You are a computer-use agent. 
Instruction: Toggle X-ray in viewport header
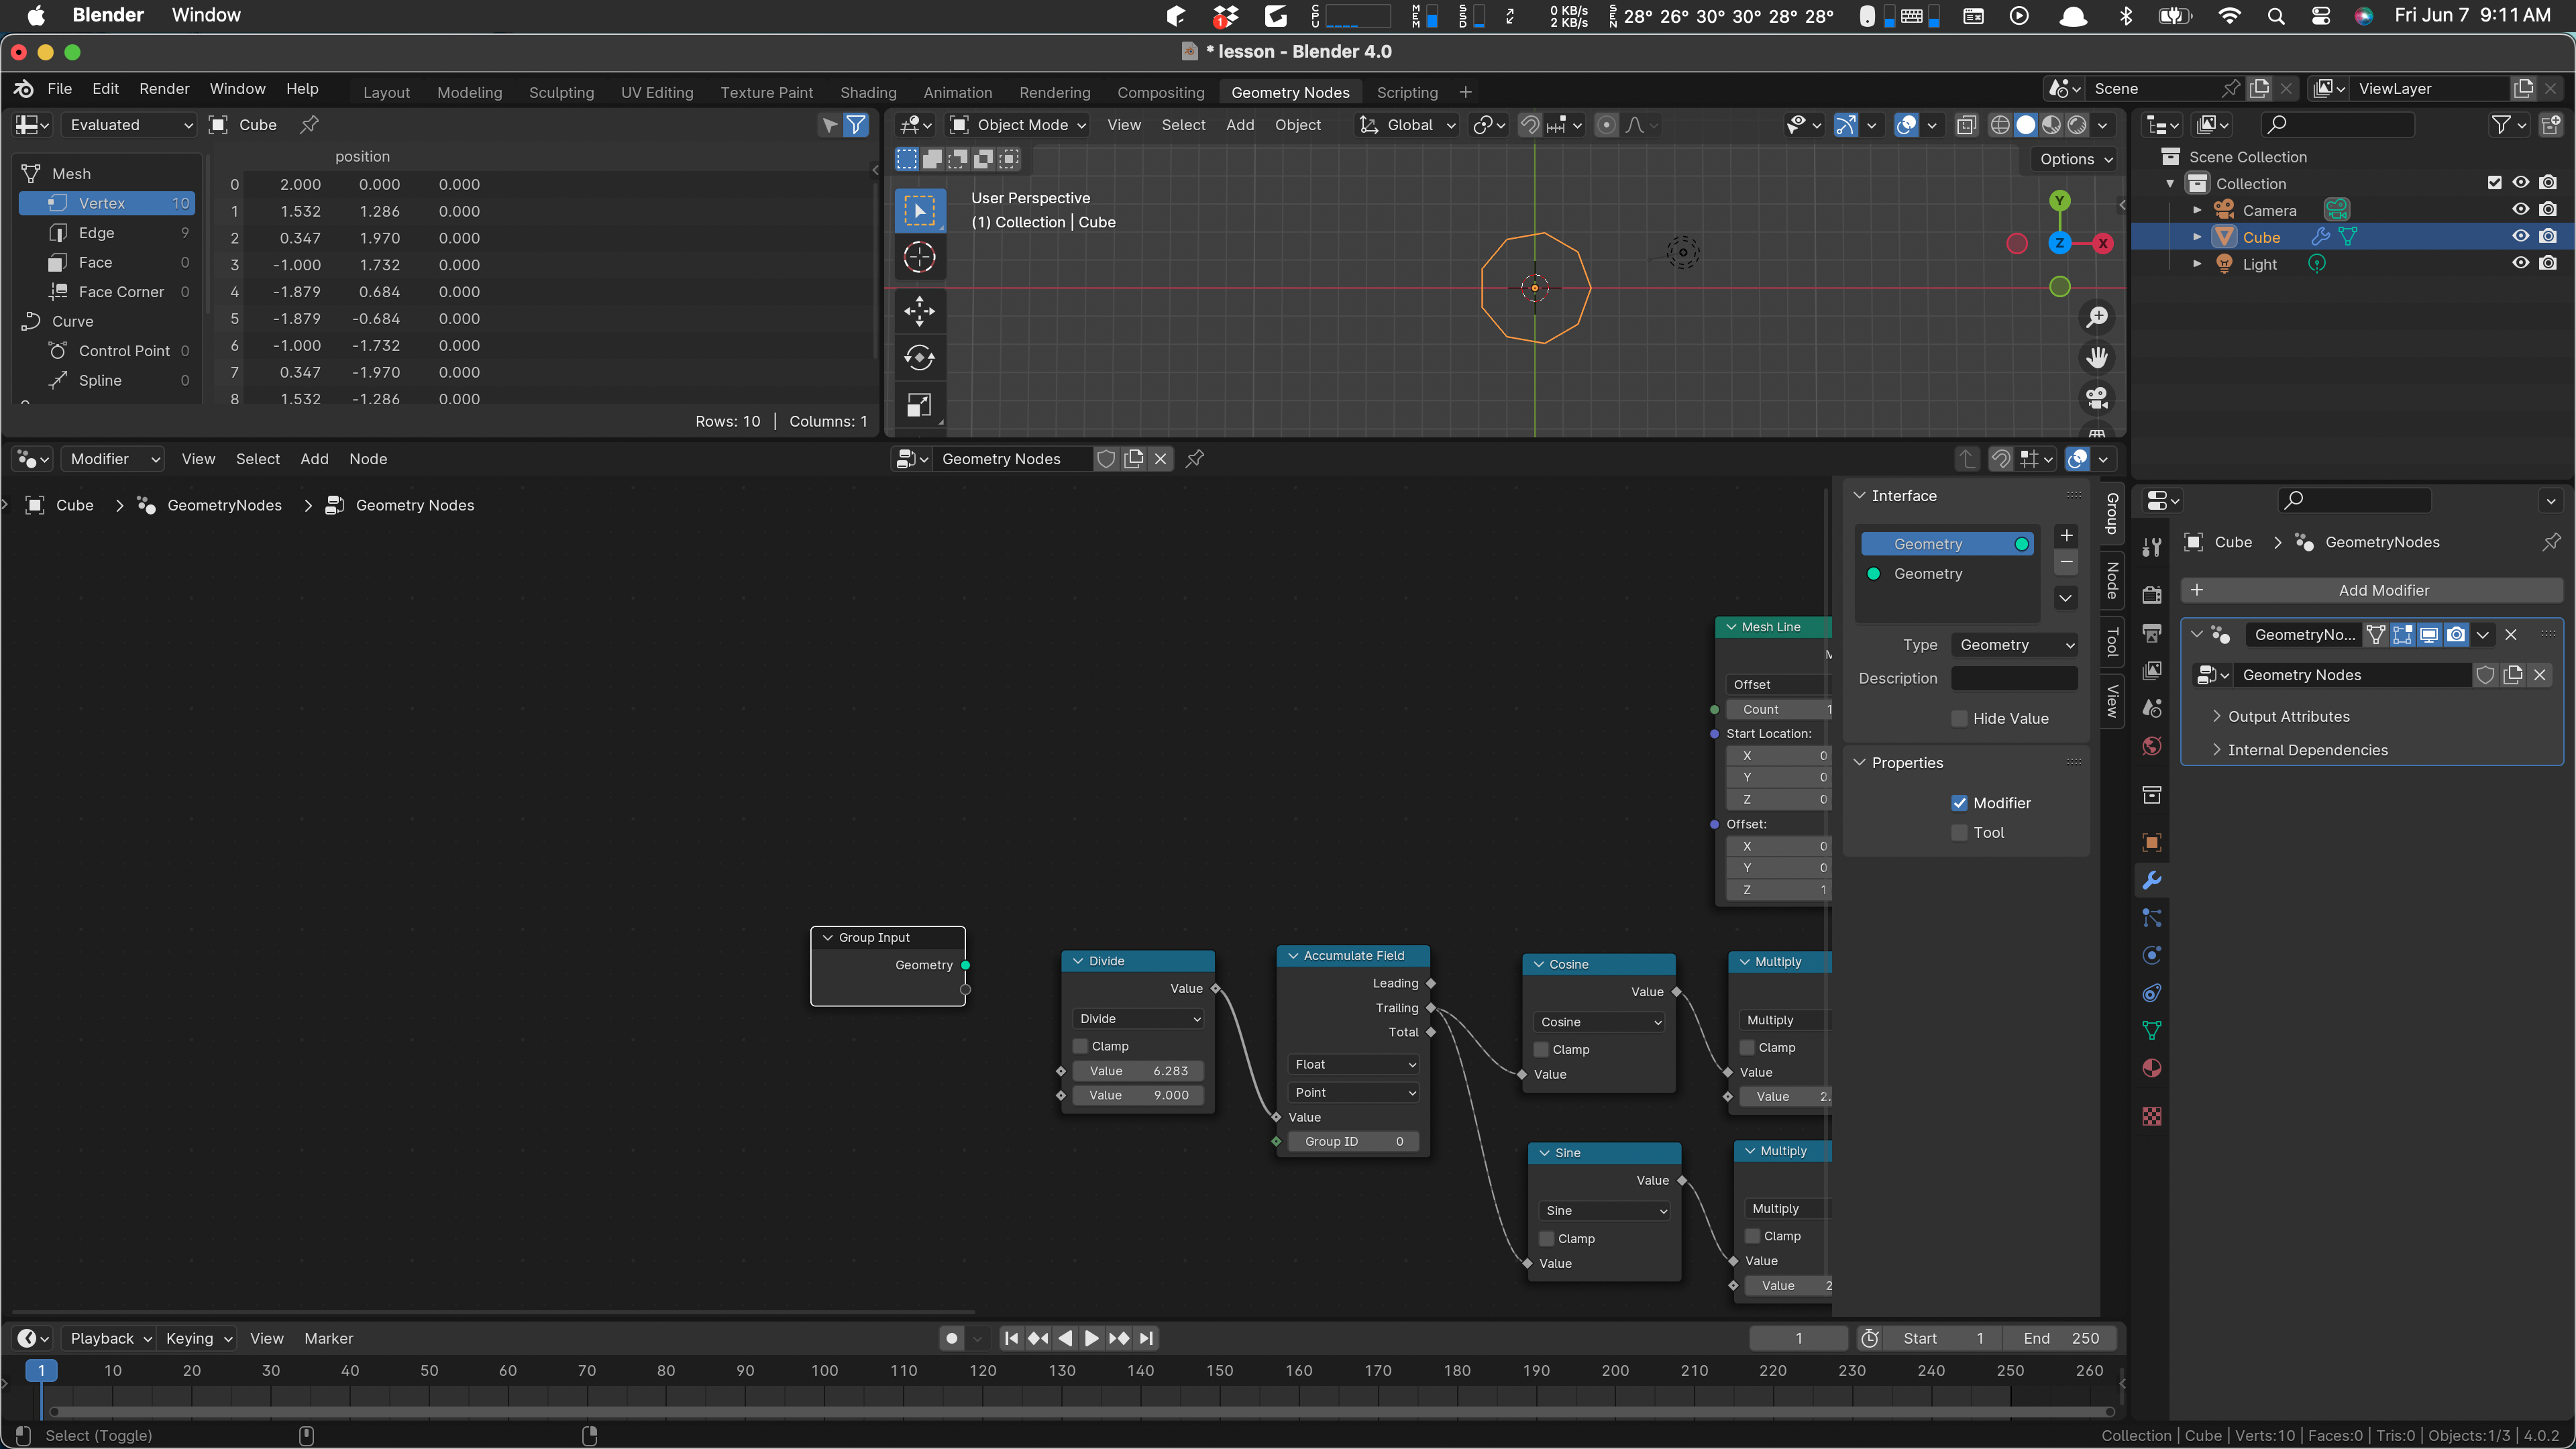(1966, 125)
